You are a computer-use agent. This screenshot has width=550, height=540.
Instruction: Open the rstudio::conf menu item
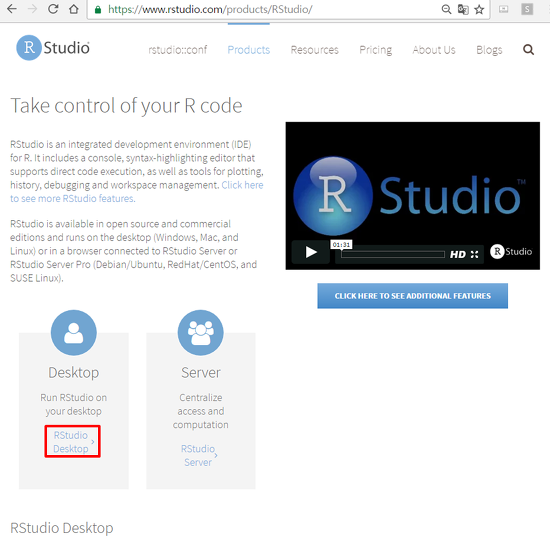coord(177,50)
